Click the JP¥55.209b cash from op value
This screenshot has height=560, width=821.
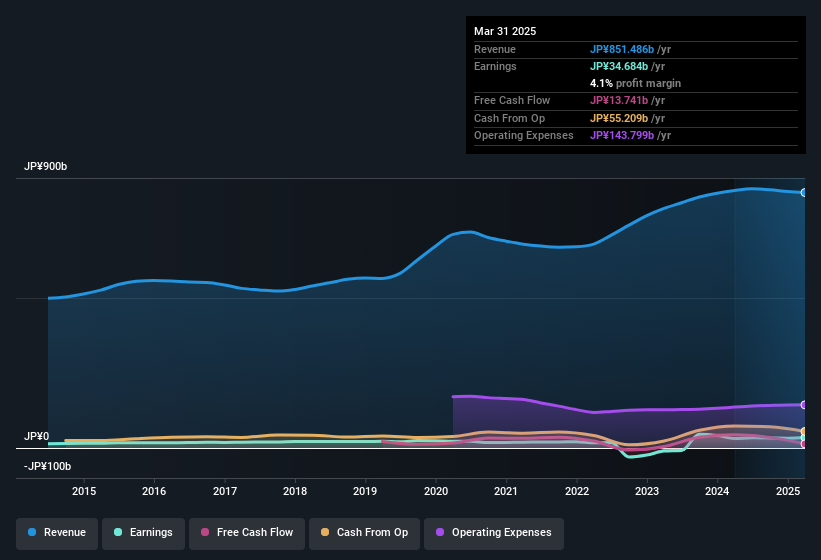pyautogui.click(x=619, y=118)
